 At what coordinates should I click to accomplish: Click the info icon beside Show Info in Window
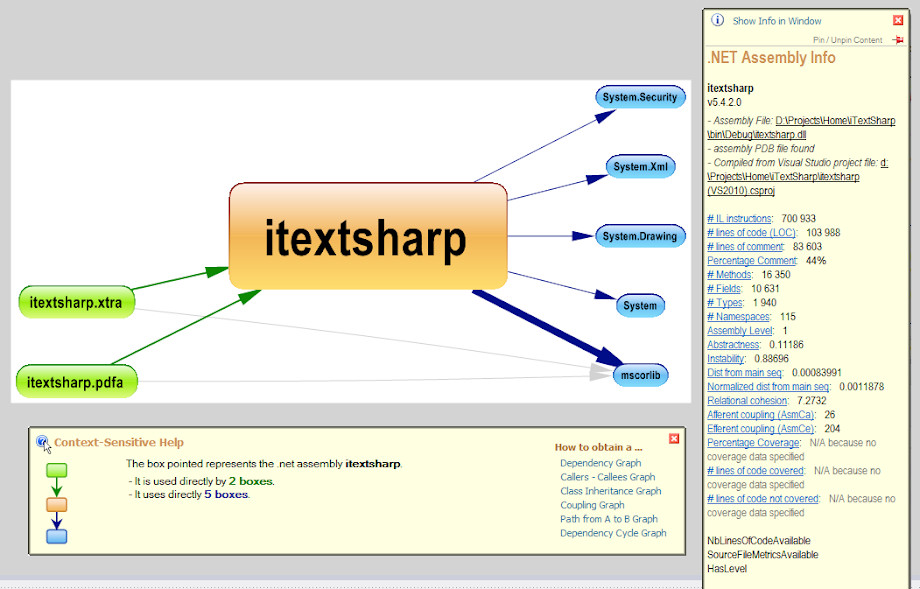coord(717,20)
